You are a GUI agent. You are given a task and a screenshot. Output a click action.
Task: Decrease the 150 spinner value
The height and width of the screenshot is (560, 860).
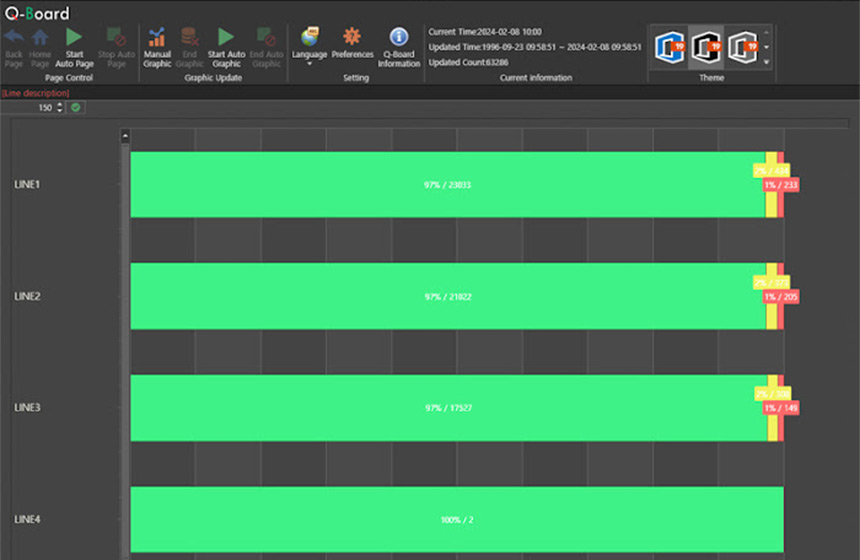point(60,111)
